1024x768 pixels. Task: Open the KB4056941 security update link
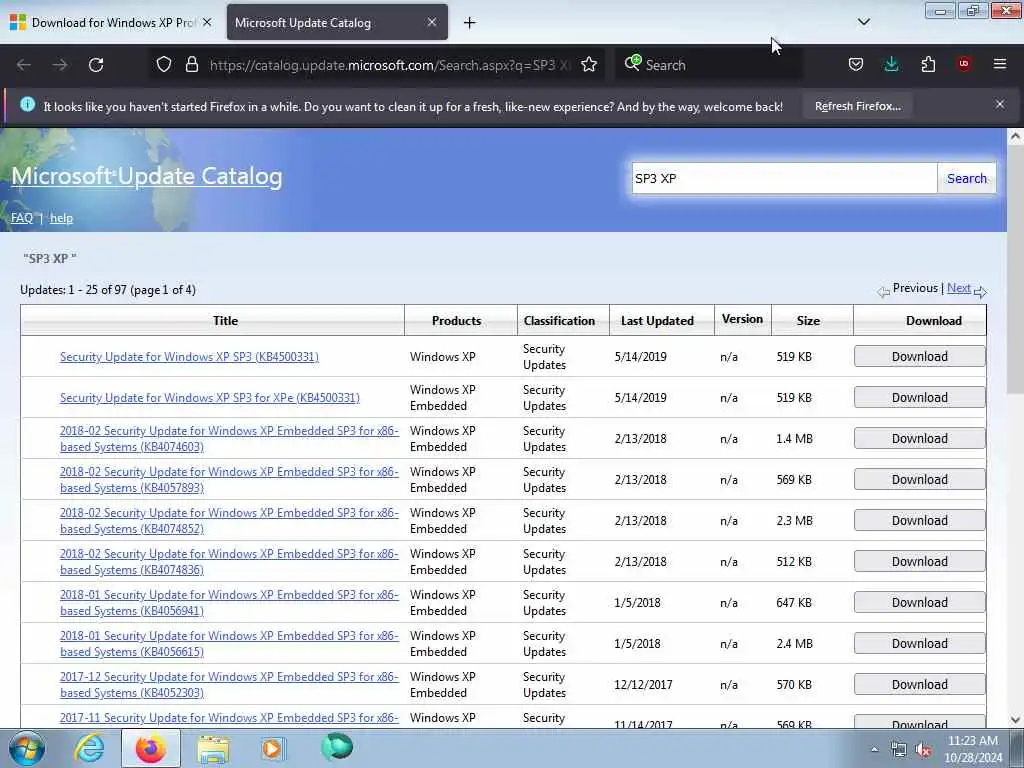pyautogui.click(x=229, y=603)
